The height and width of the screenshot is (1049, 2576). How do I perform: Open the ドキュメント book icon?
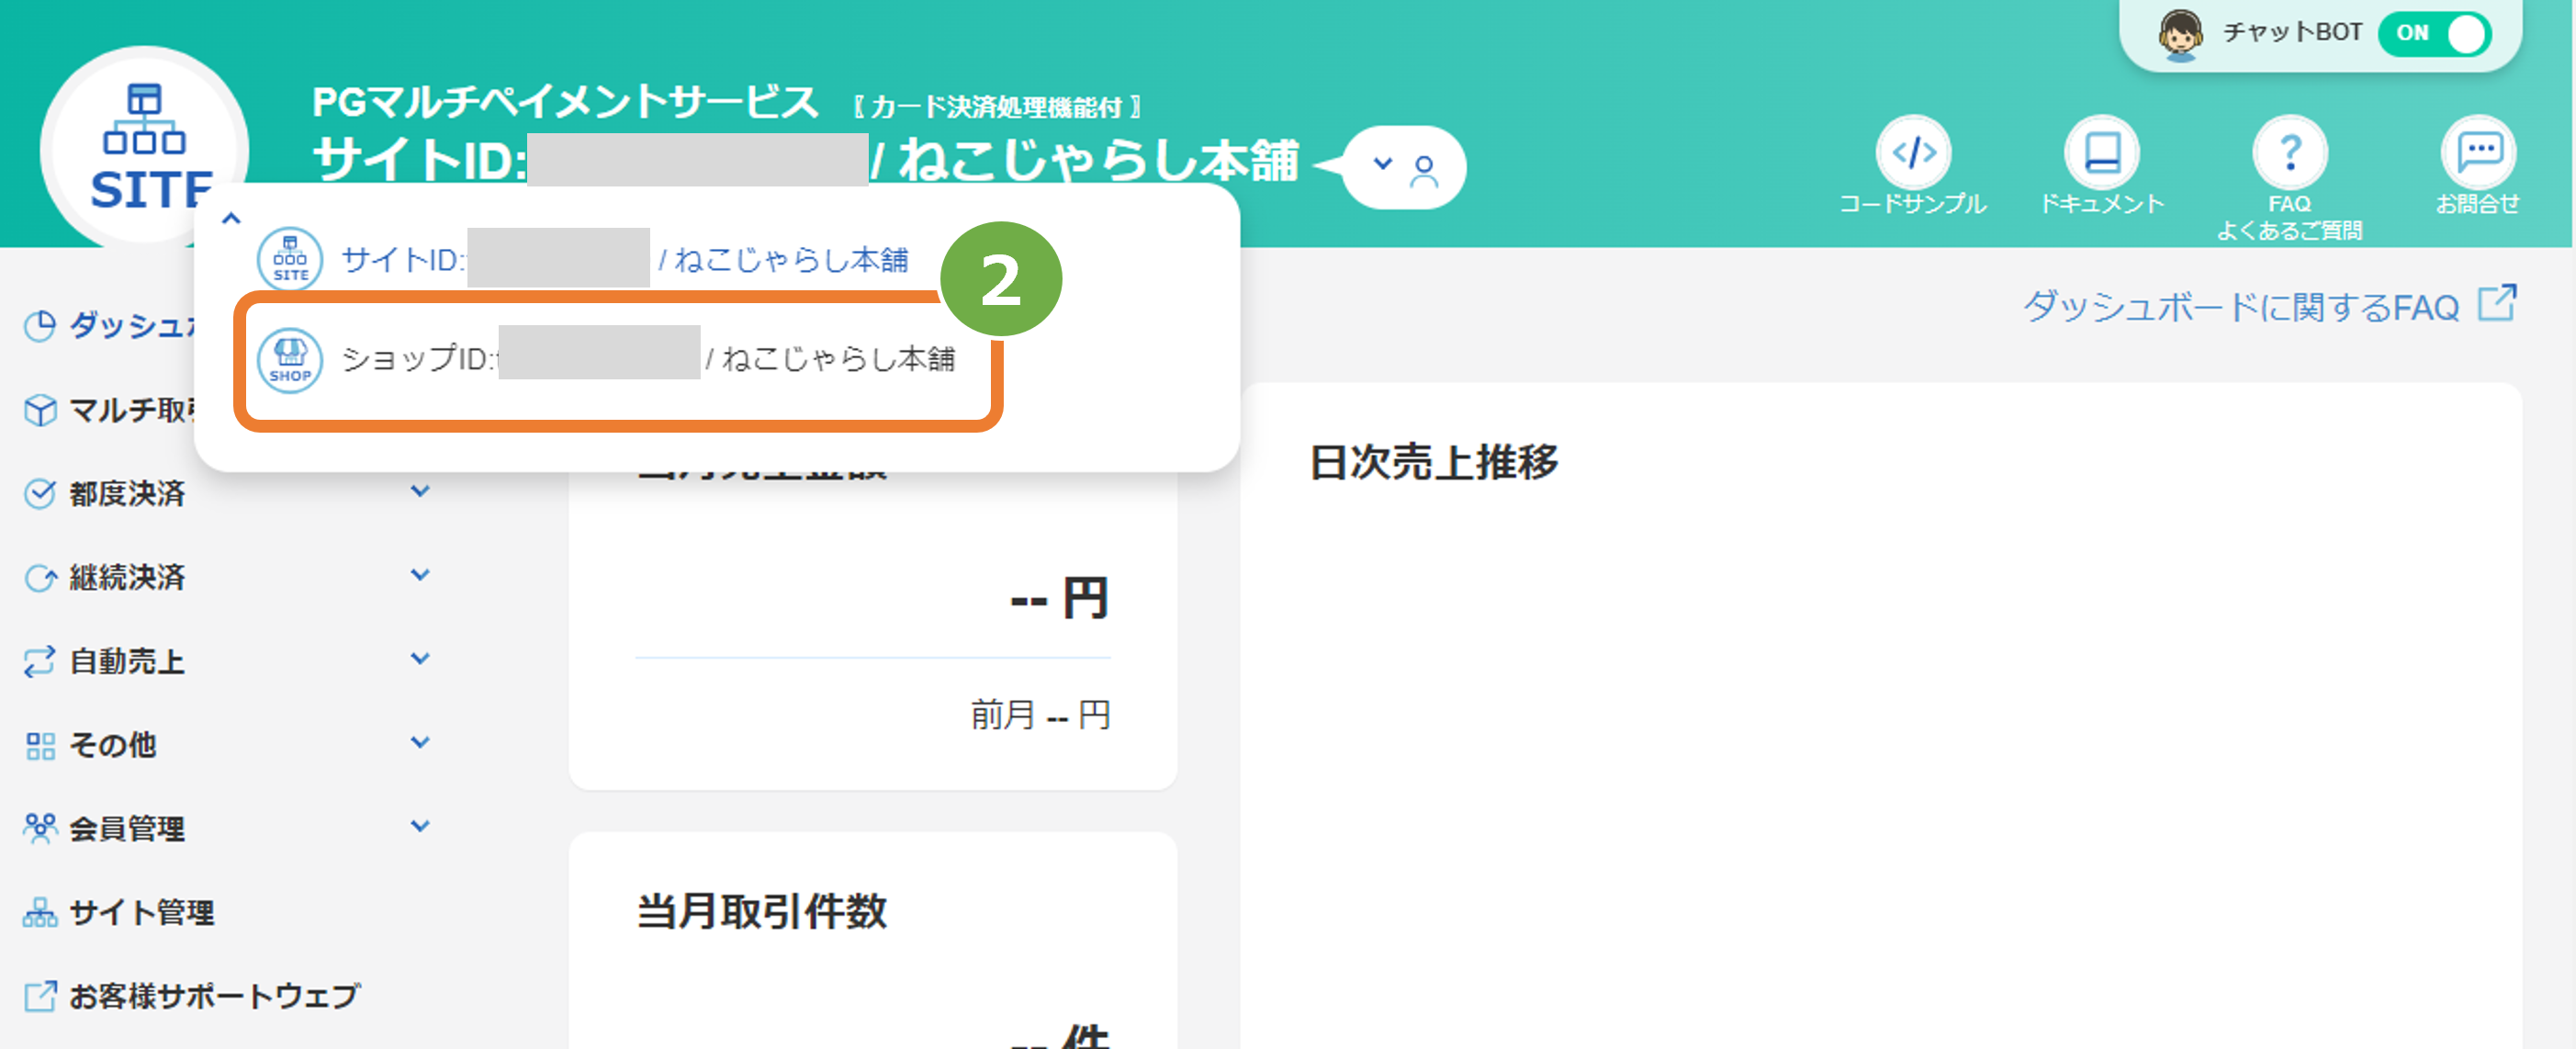point(2102,152)
